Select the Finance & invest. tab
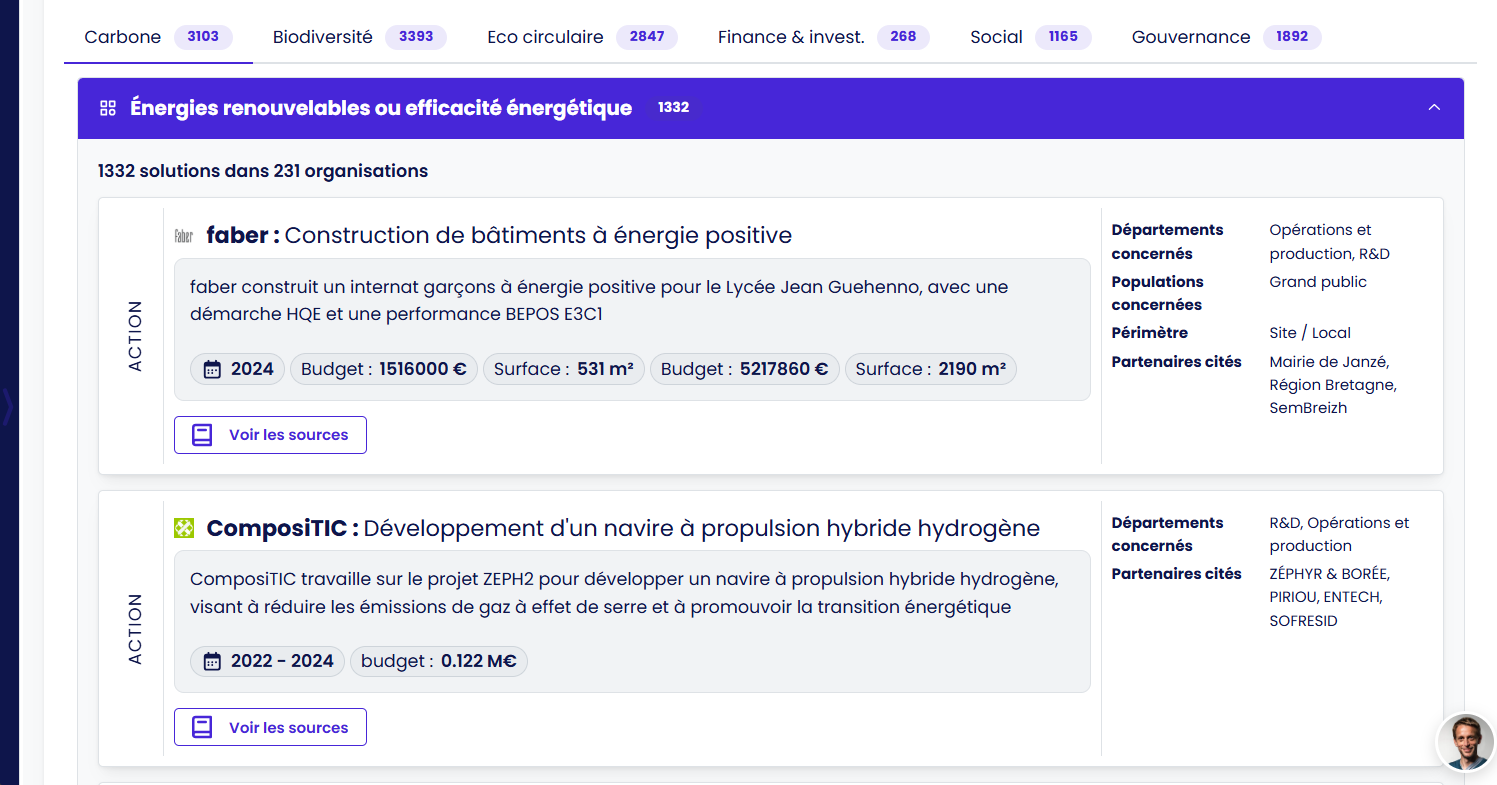This screenshot has width=1497, height=785. pyautogui.click(x=822, y=37)
